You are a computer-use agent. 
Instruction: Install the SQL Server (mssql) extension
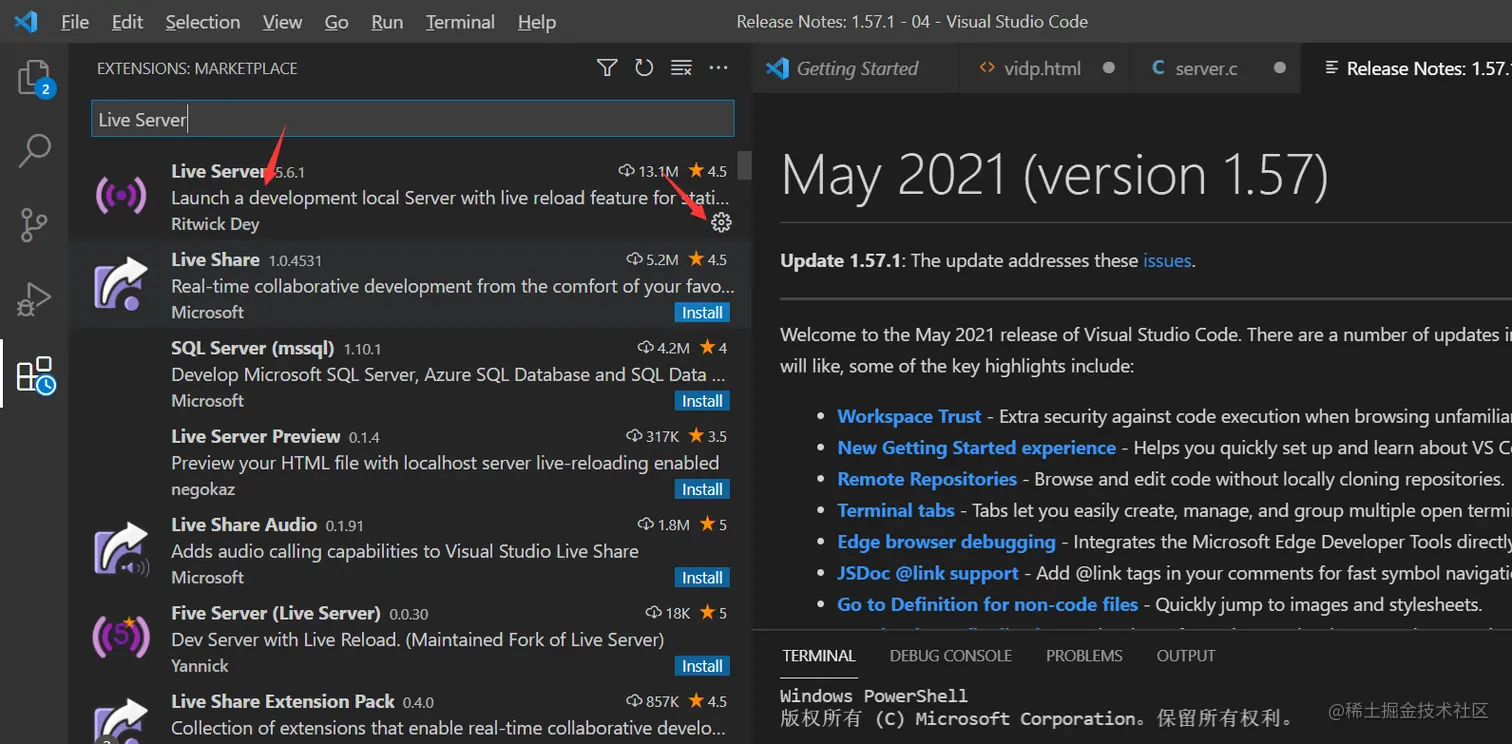(x=702, y=401)
